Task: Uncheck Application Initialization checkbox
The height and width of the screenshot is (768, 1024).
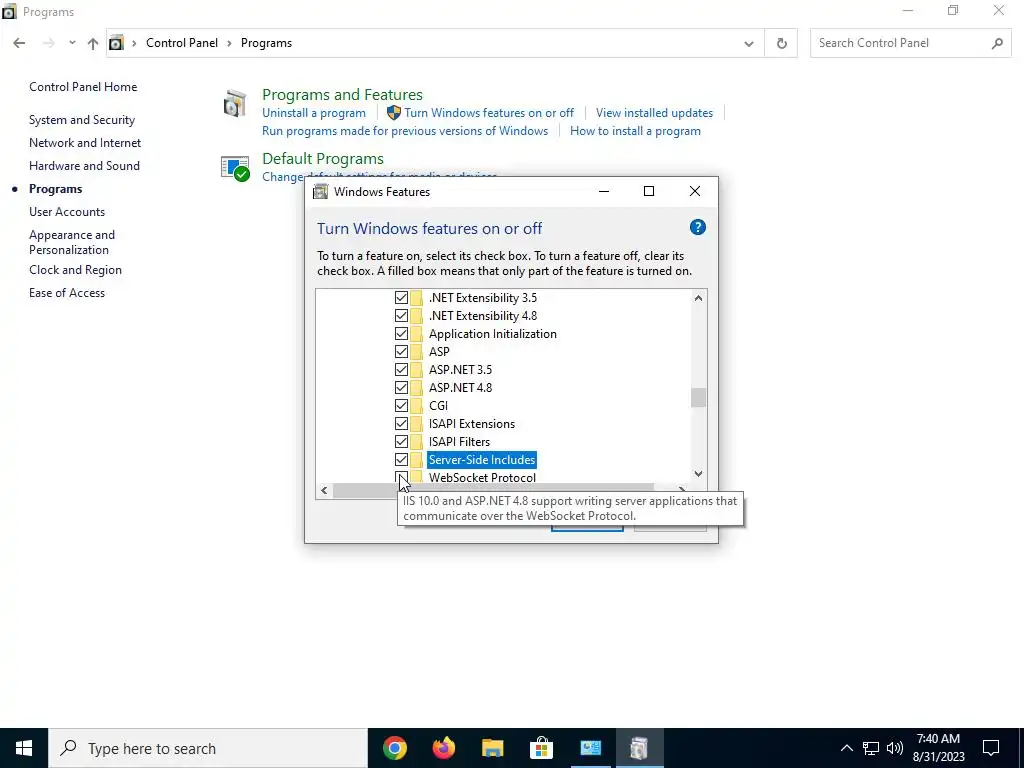Action: [x=401, y=334]
